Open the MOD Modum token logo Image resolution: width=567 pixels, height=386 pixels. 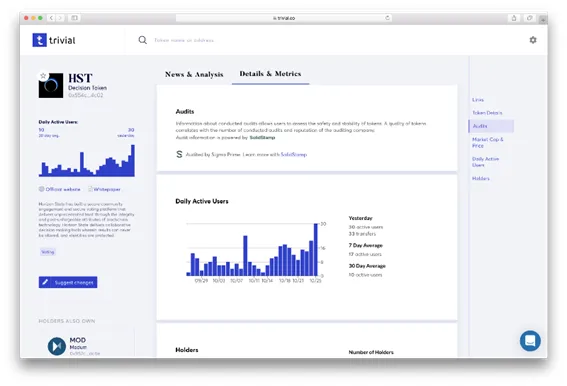click(57, 346)
